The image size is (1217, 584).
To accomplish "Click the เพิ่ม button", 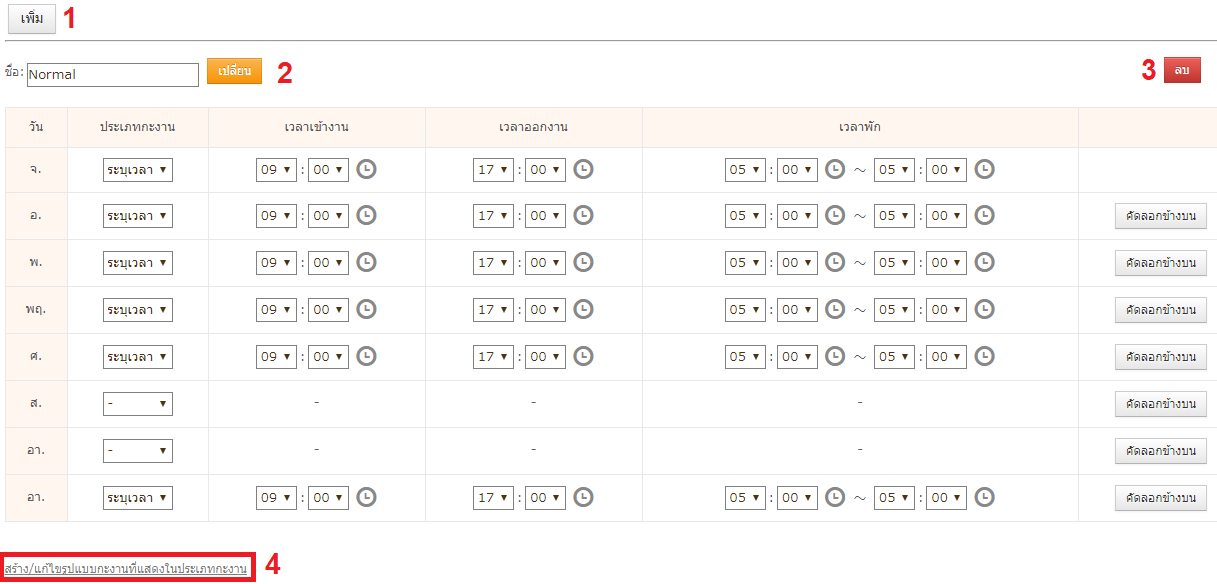I will point(32,19).
